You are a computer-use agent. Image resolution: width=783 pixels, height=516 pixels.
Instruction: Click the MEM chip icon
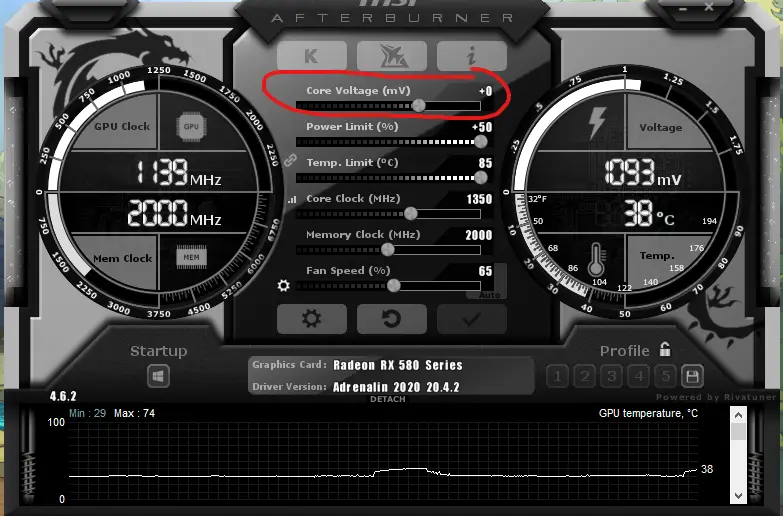click(x=191, y=257)
